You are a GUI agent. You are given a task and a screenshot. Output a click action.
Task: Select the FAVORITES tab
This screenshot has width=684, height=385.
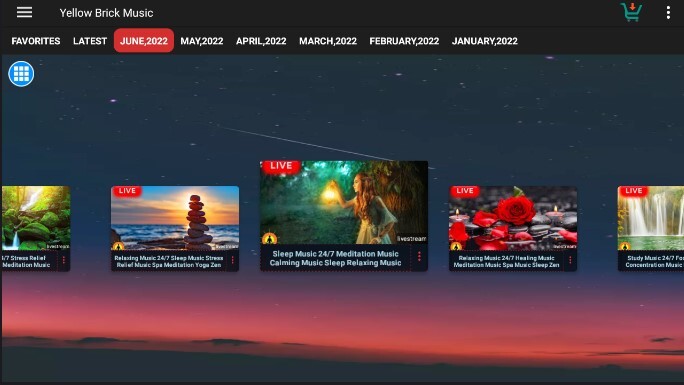click(36, 41)
